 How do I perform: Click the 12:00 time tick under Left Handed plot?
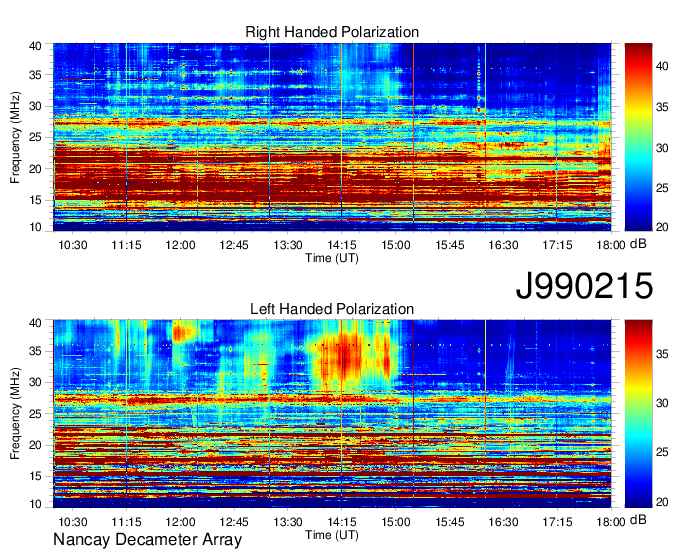pyautogui.click(x=180, y=522)
